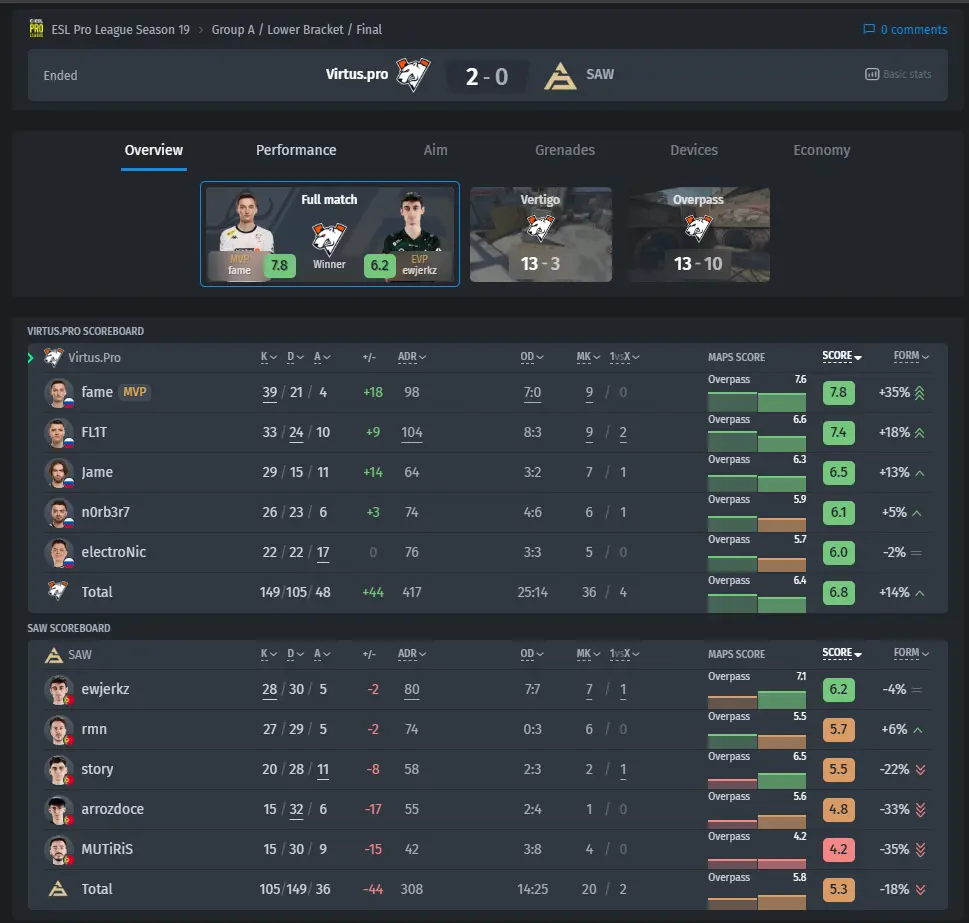Click MUTiRiS's triple down-arrow form icon
This screenshot has width=969, height=923.
[920, 850]
